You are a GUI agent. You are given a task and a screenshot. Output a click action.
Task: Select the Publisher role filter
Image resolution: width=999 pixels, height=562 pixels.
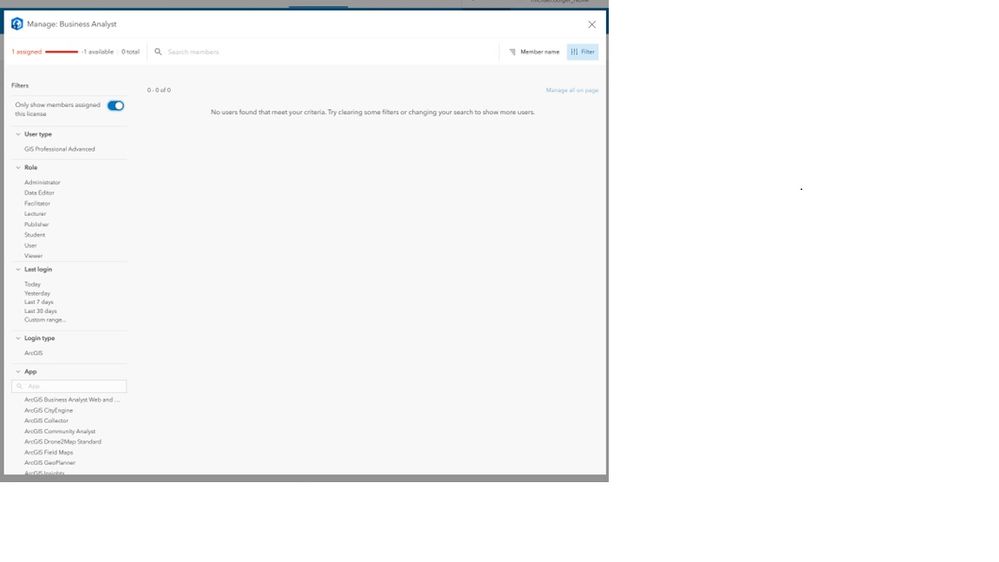pyautogui.click(x=36, y=224)
